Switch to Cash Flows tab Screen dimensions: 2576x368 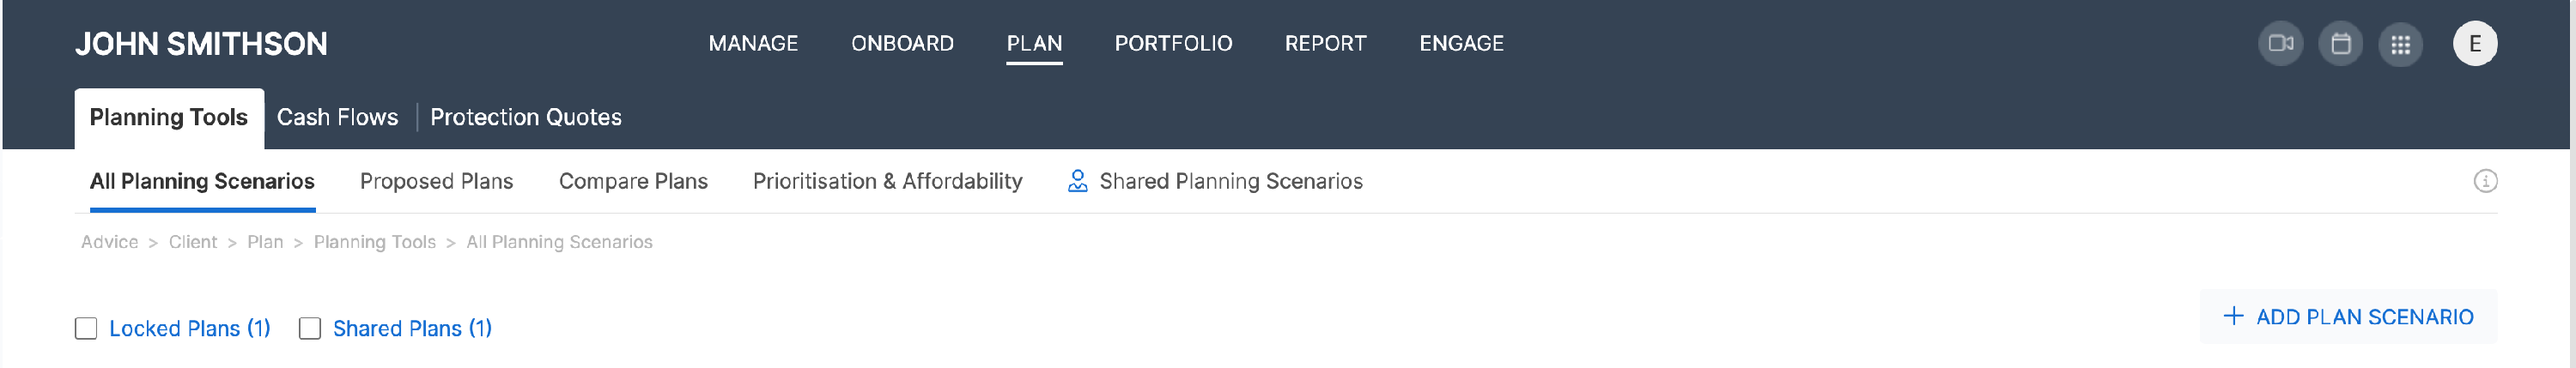pos(337,117)
